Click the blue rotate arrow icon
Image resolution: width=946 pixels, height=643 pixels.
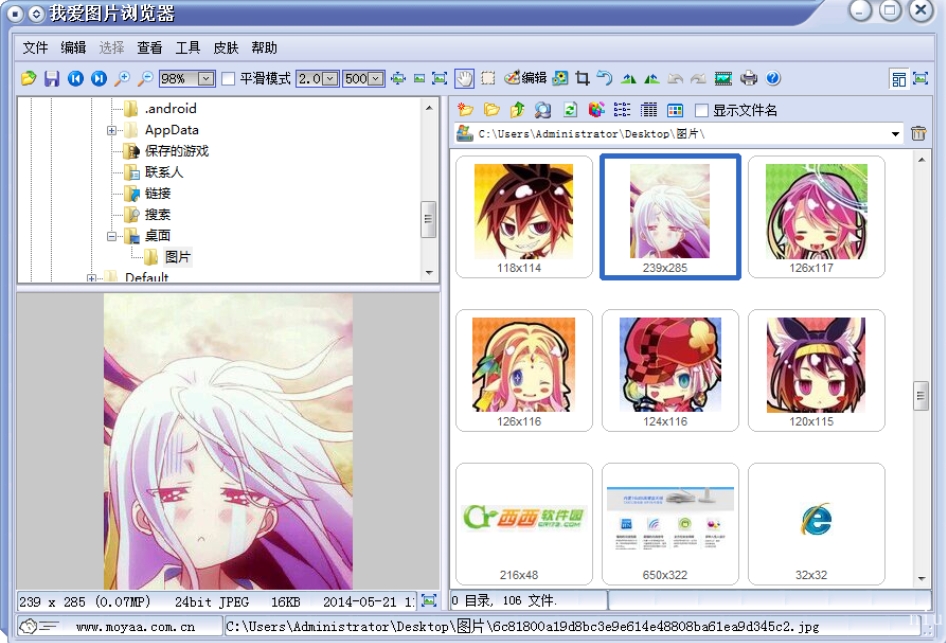coord(605,78)
